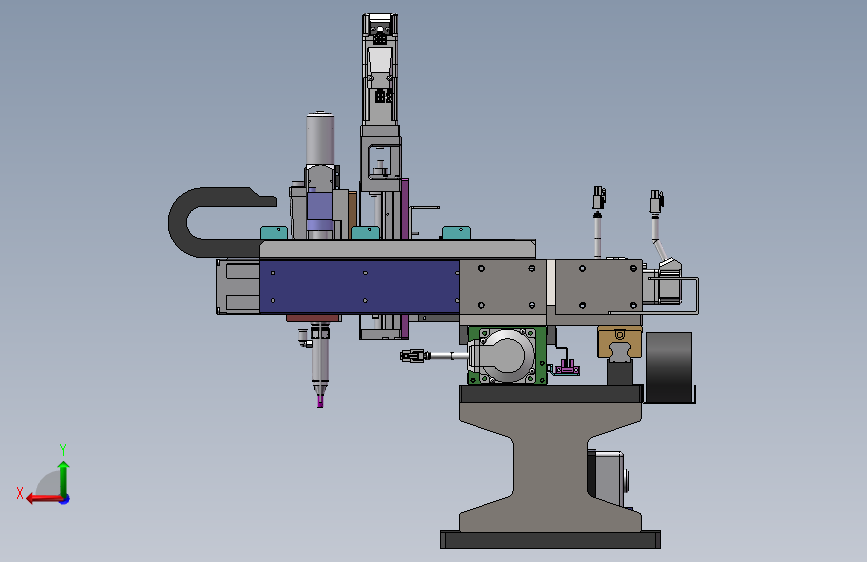Click the green Y axis arrow of triad
The height and width of the screenshot is (562, 867).
(64, 478)
